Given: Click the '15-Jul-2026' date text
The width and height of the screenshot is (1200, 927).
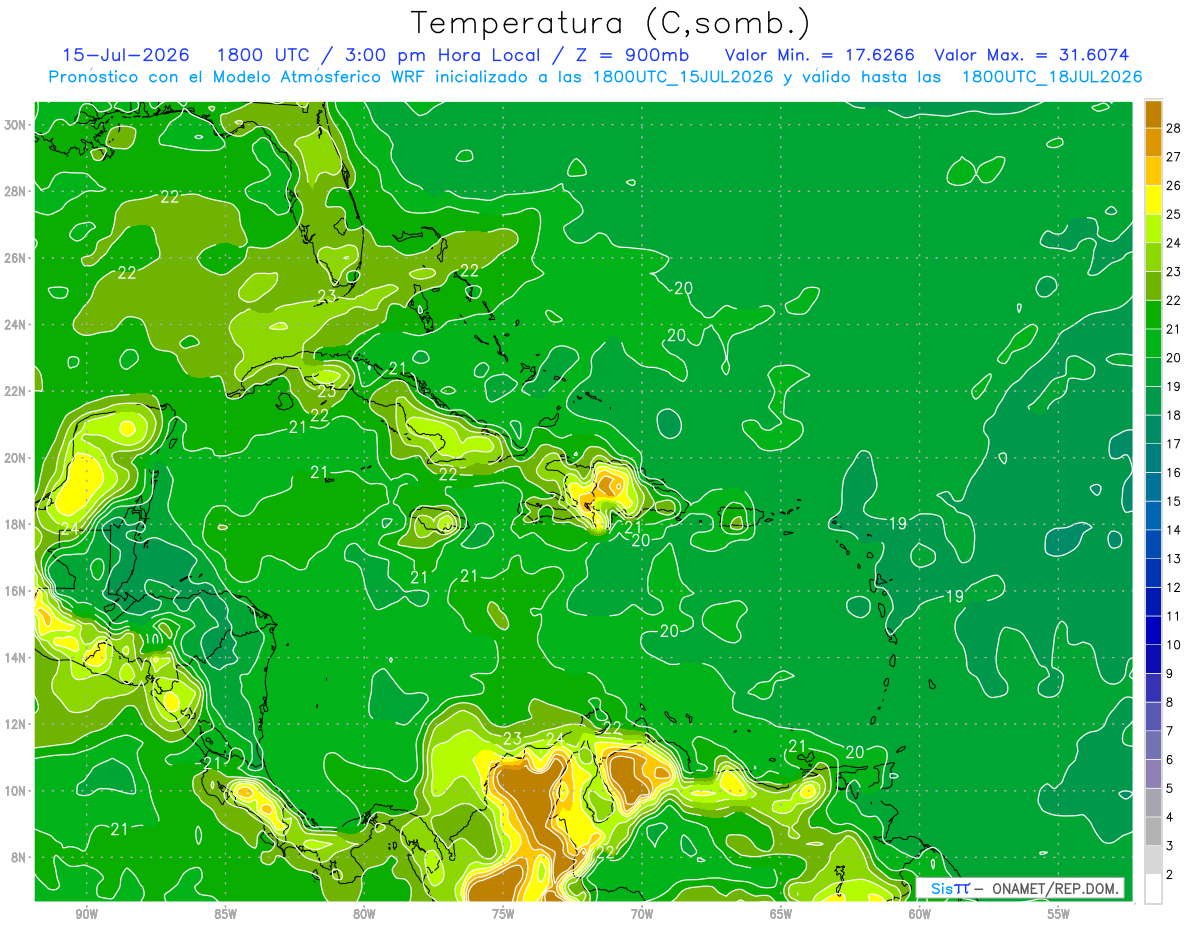Looking at the screenshot, I should (x=125, y=55).
